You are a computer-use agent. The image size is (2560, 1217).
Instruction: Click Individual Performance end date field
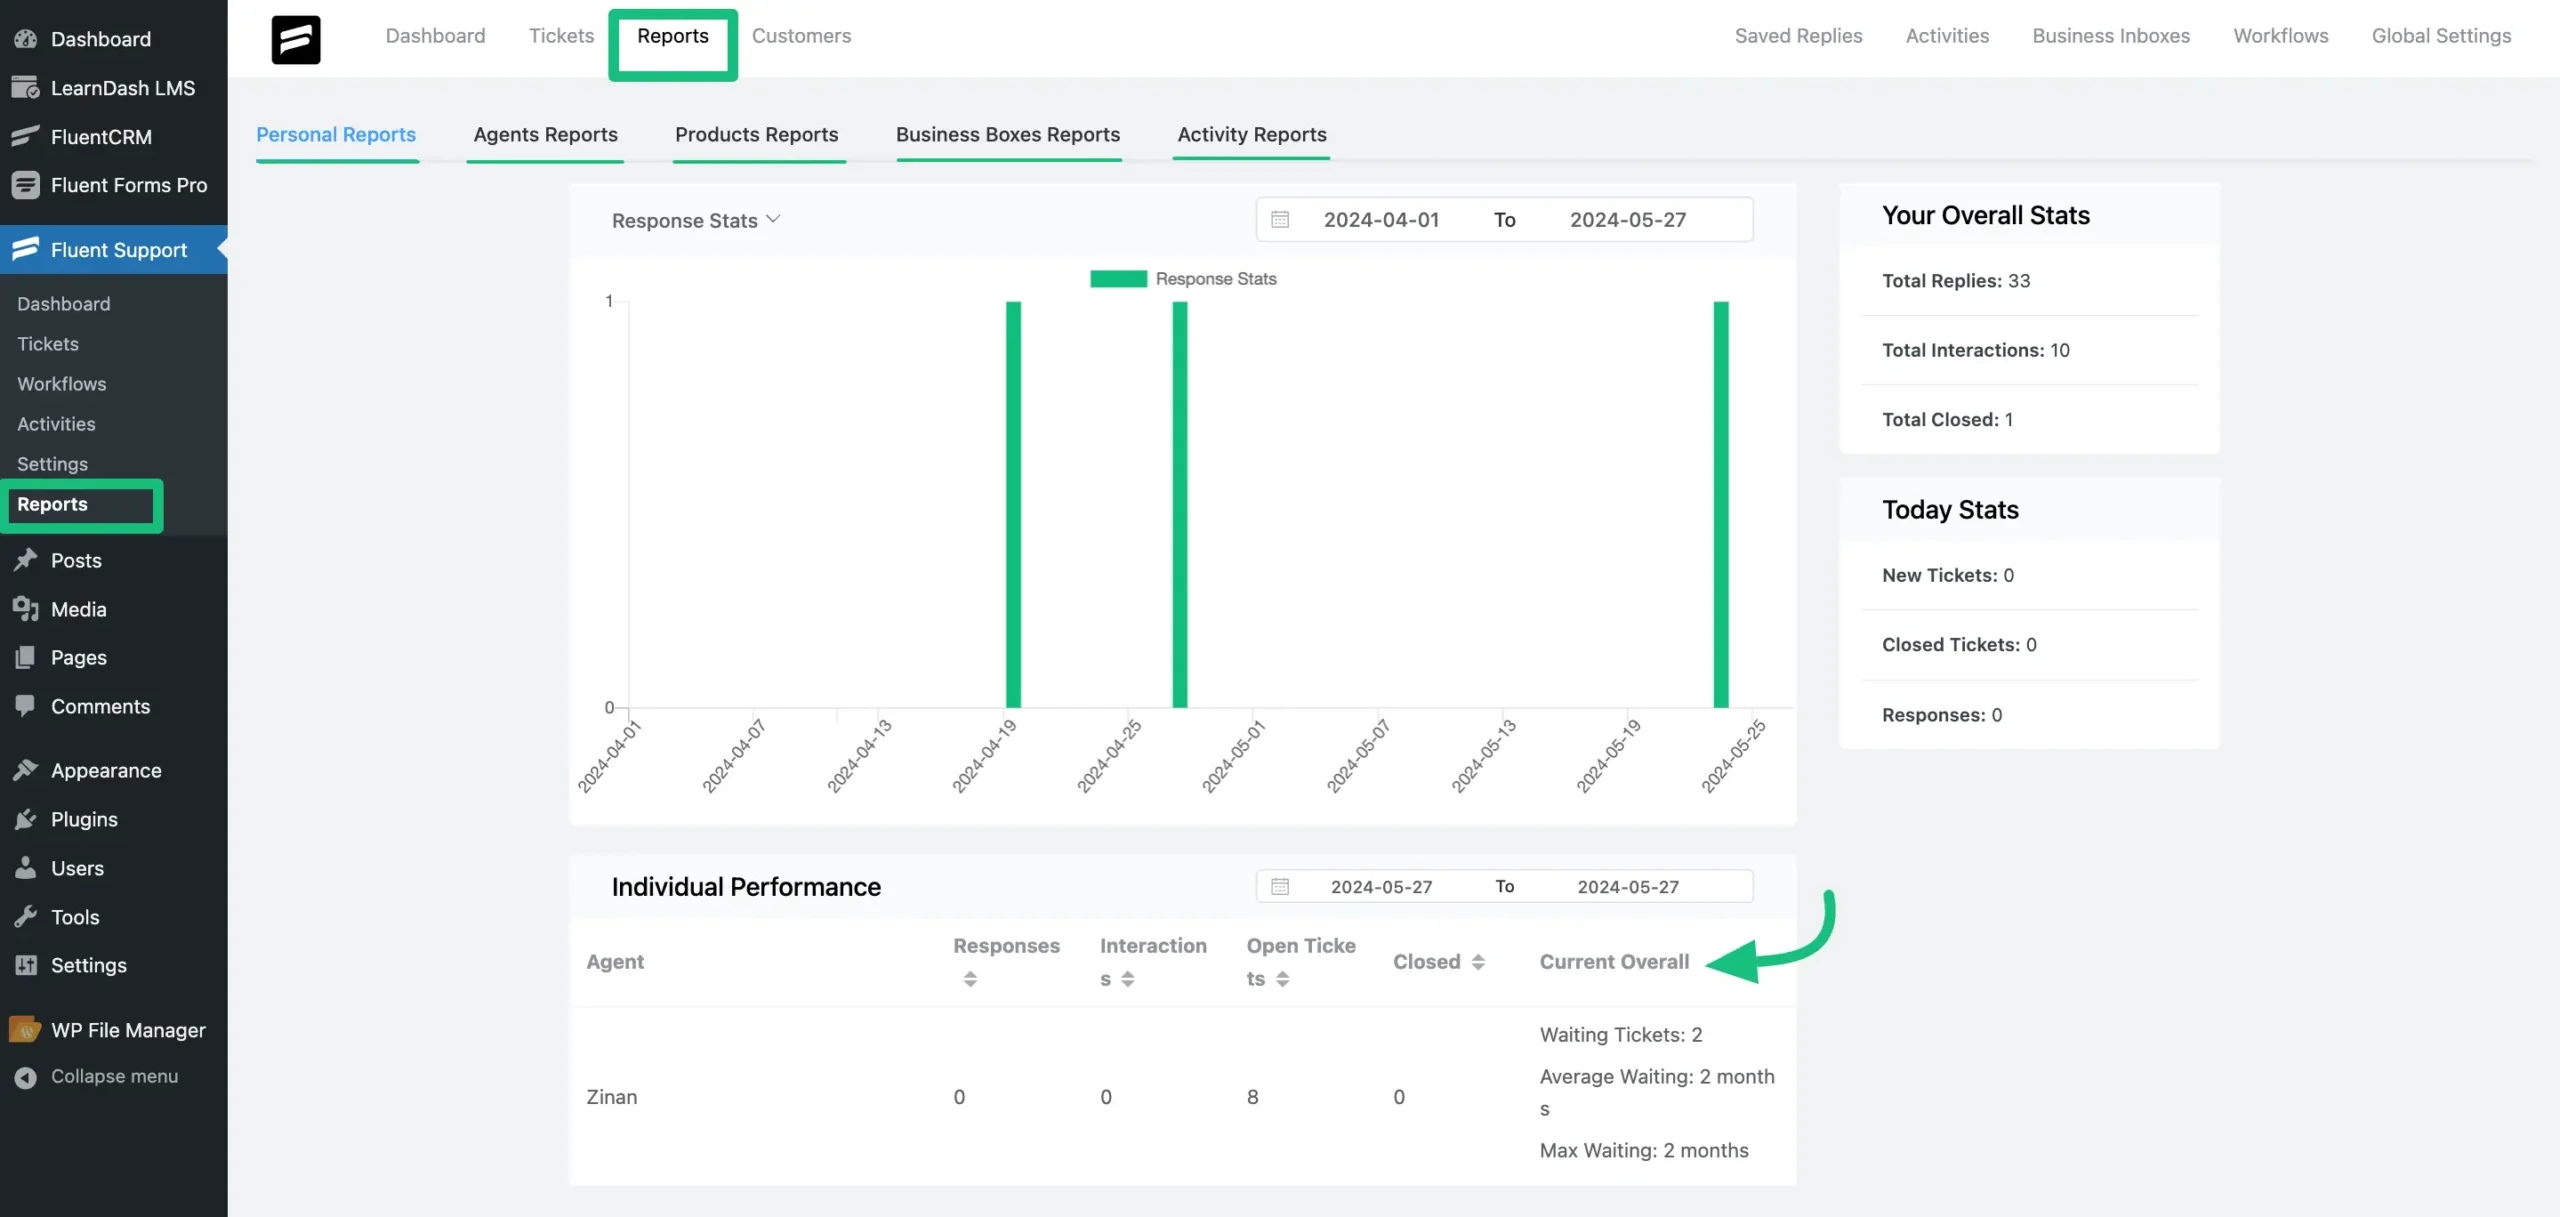pos(1628,887)
